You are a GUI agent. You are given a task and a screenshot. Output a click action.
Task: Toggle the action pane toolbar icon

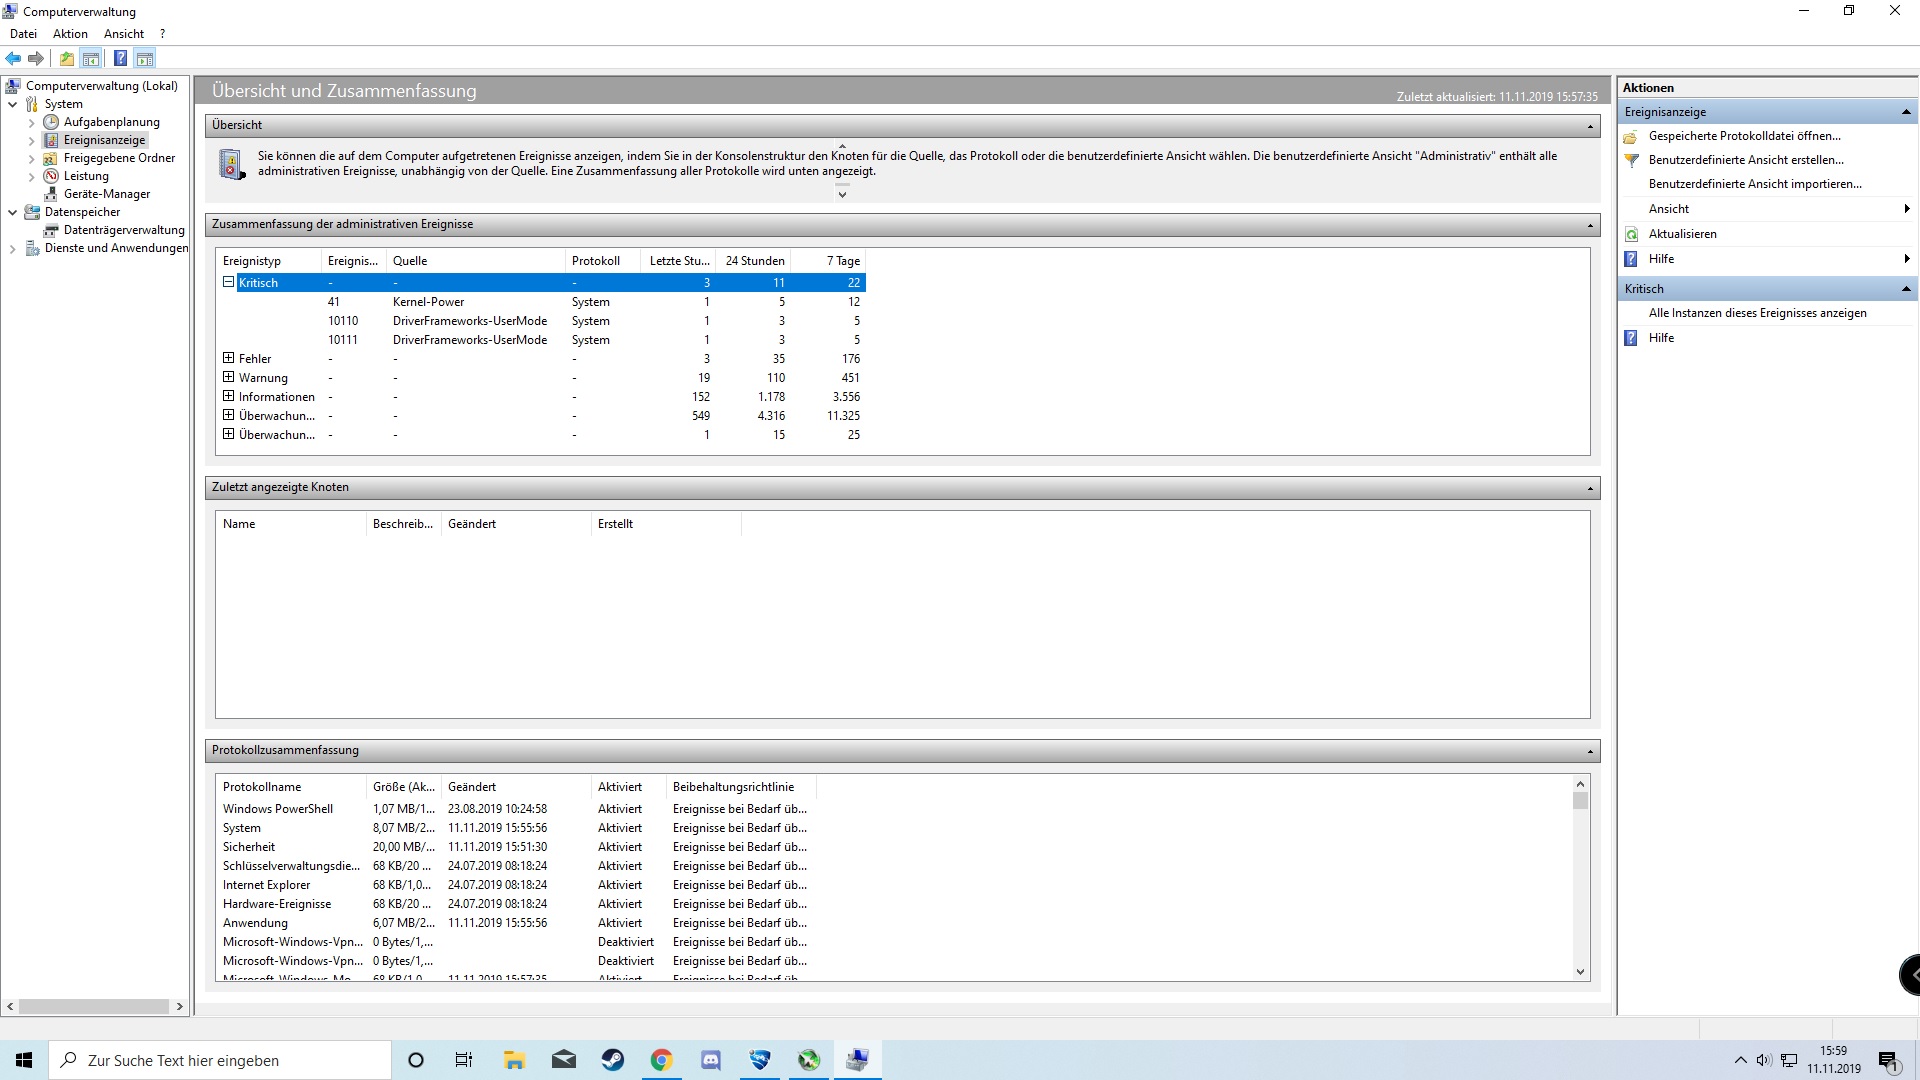(145, 58)
